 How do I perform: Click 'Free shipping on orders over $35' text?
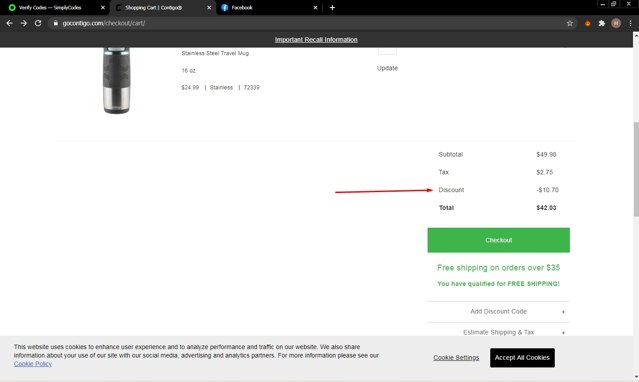pos(498,267)
